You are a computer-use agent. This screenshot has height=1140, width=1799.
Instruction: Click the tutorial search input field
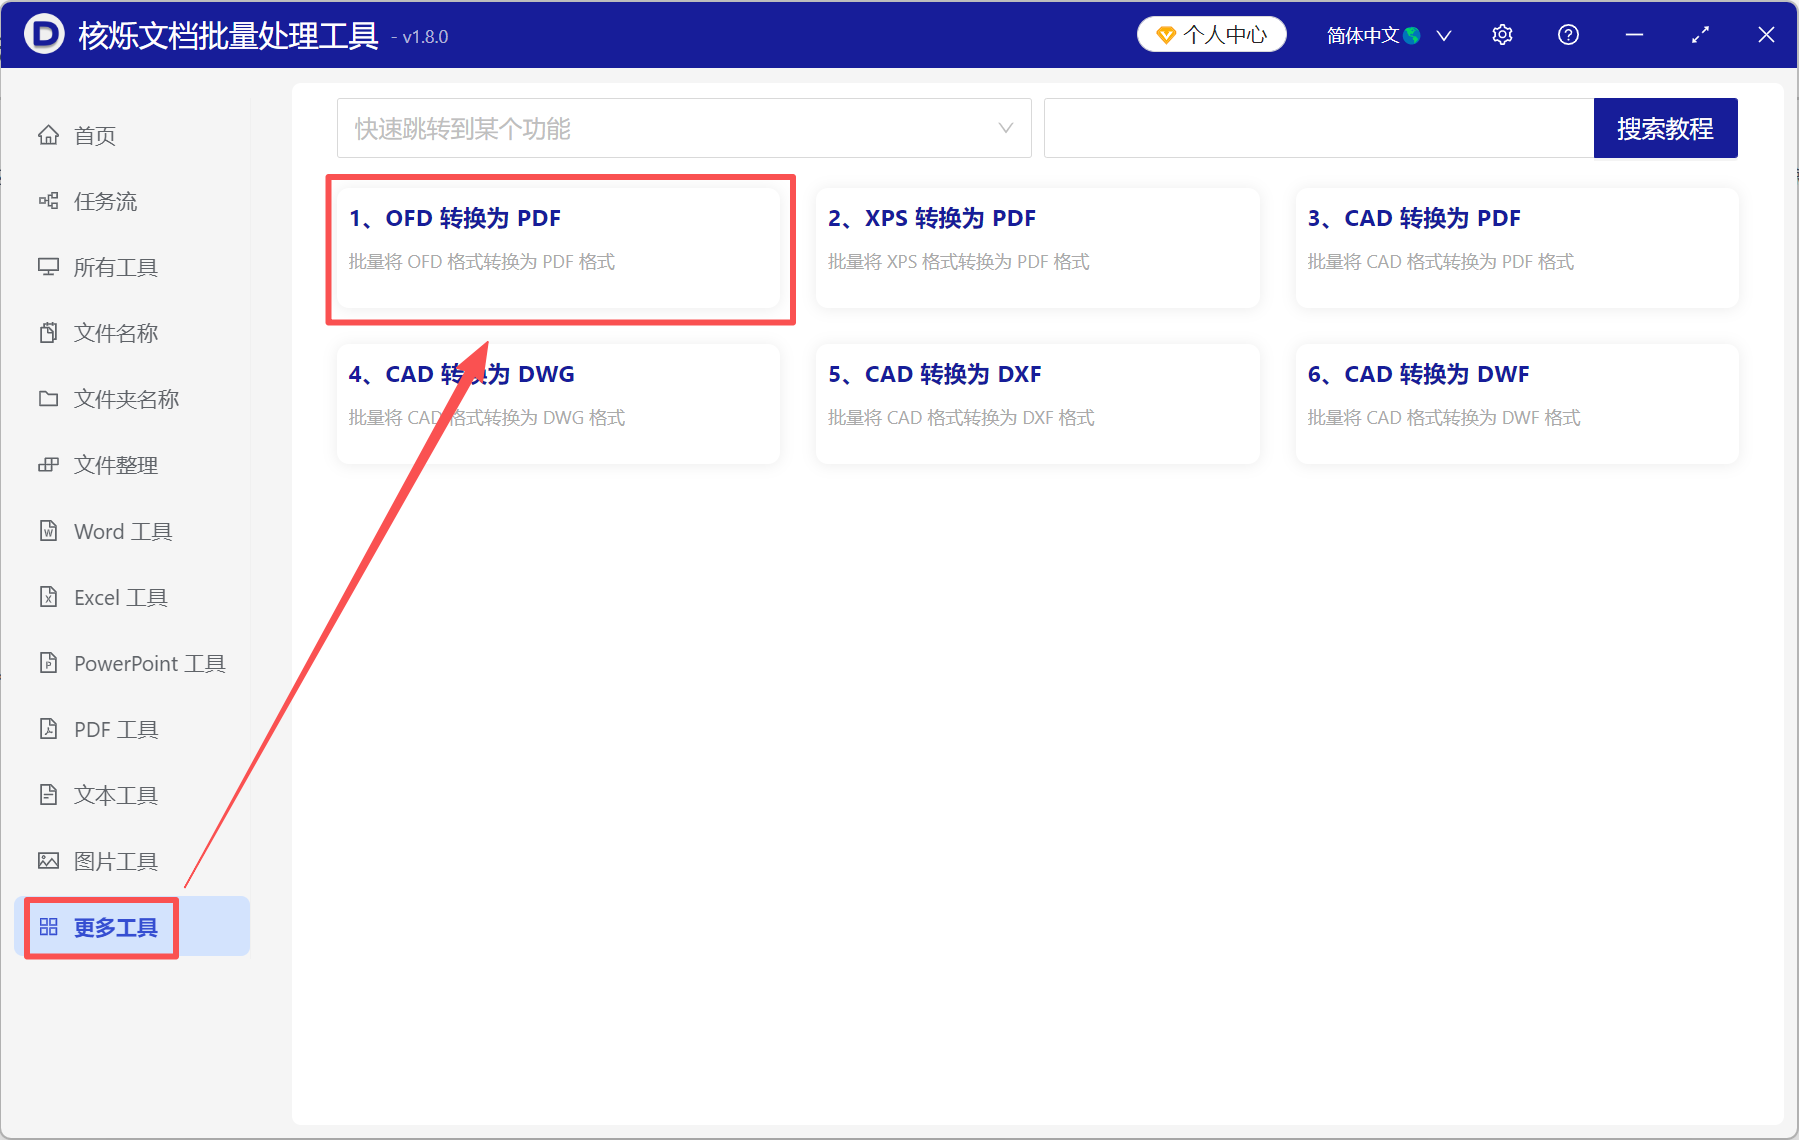coord(1319,128)
